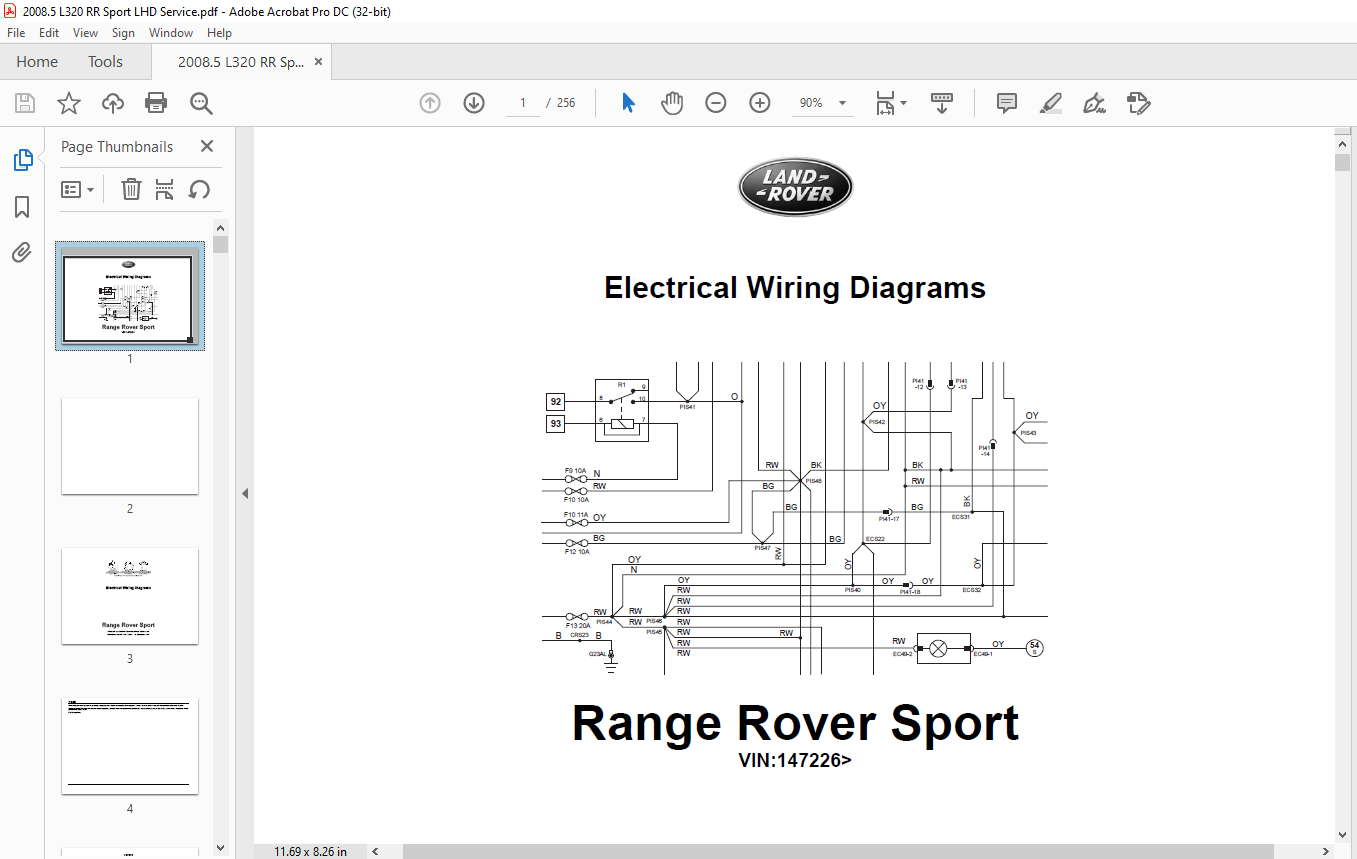Switch to the Tools tab
Screen dimensions: 1357x859
[105, 62]
